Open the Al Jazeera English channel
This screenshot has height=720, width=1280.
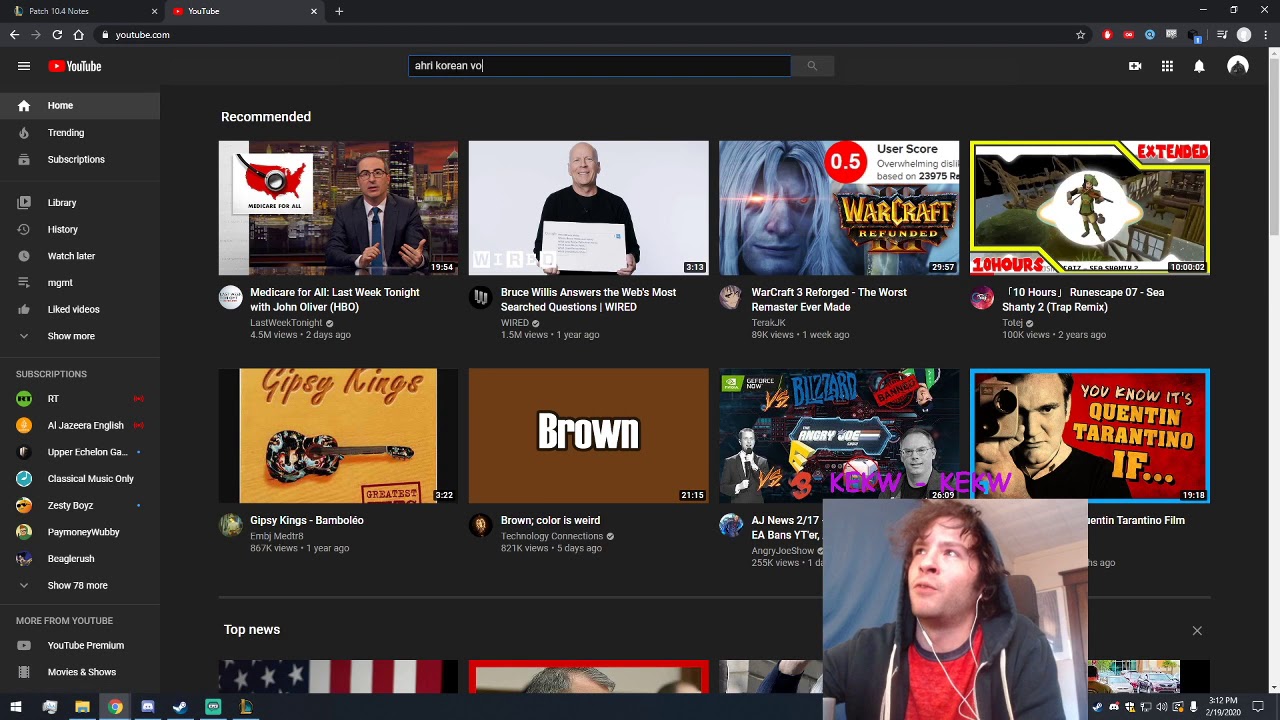[x=80, y=425]
